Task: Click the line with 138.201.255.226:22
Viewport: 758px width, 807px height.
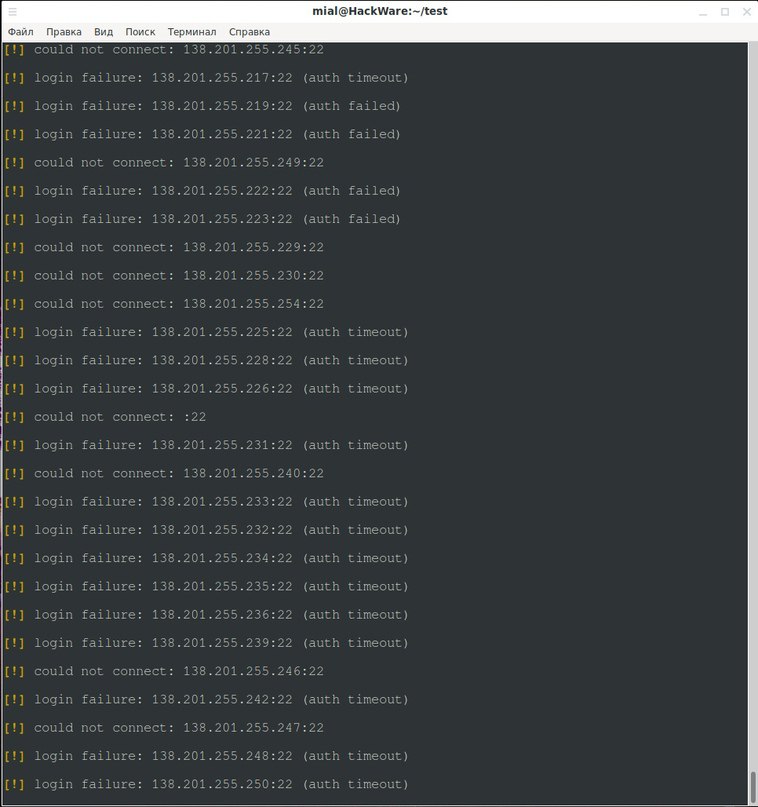Action: (206, 389)
